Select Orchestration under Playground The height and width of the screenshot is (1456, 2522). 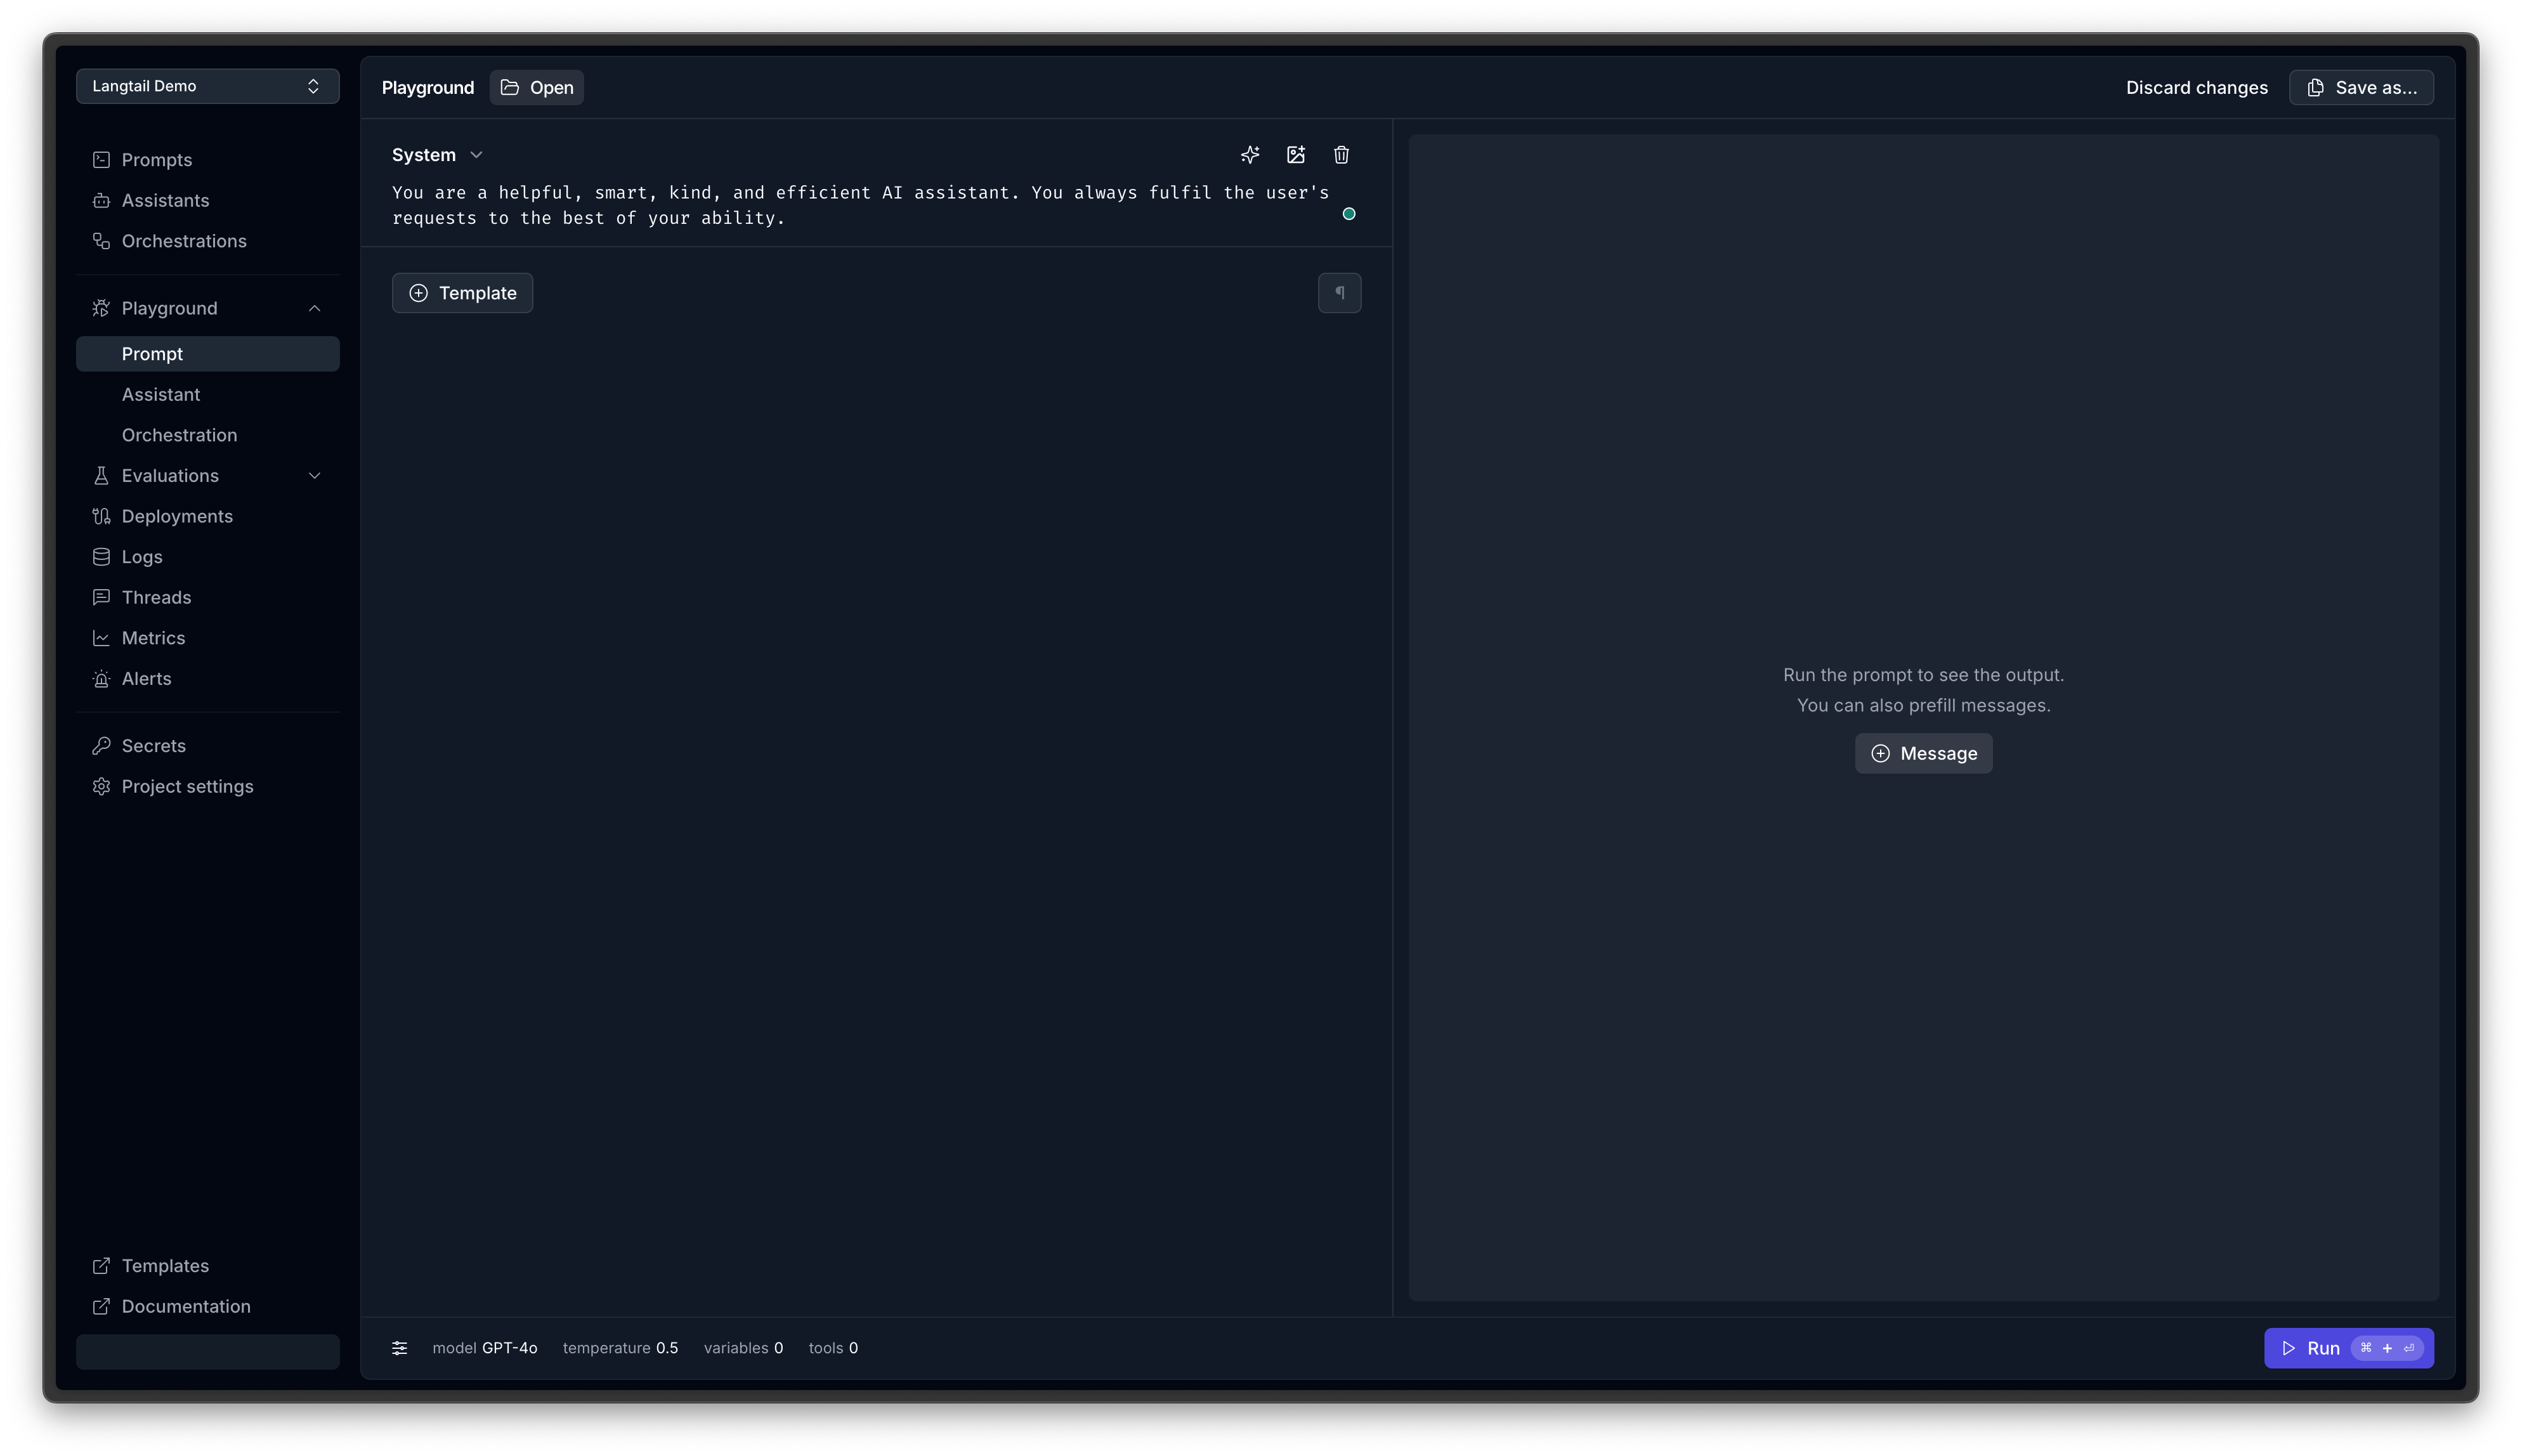tap(179, 435)
